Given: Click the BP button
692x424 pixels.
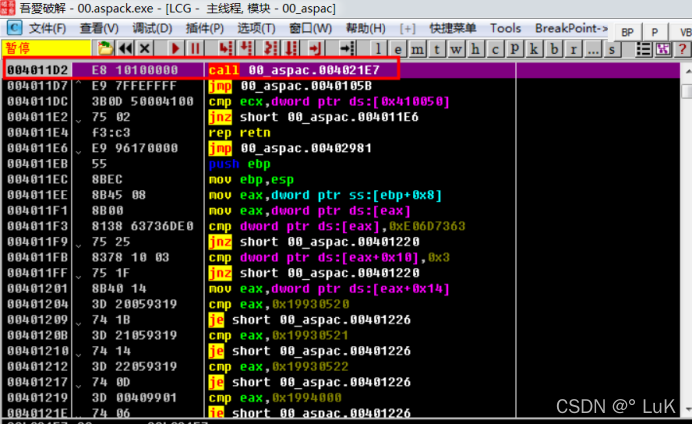Looking at the screenshot, I should [x=627, y=32].
